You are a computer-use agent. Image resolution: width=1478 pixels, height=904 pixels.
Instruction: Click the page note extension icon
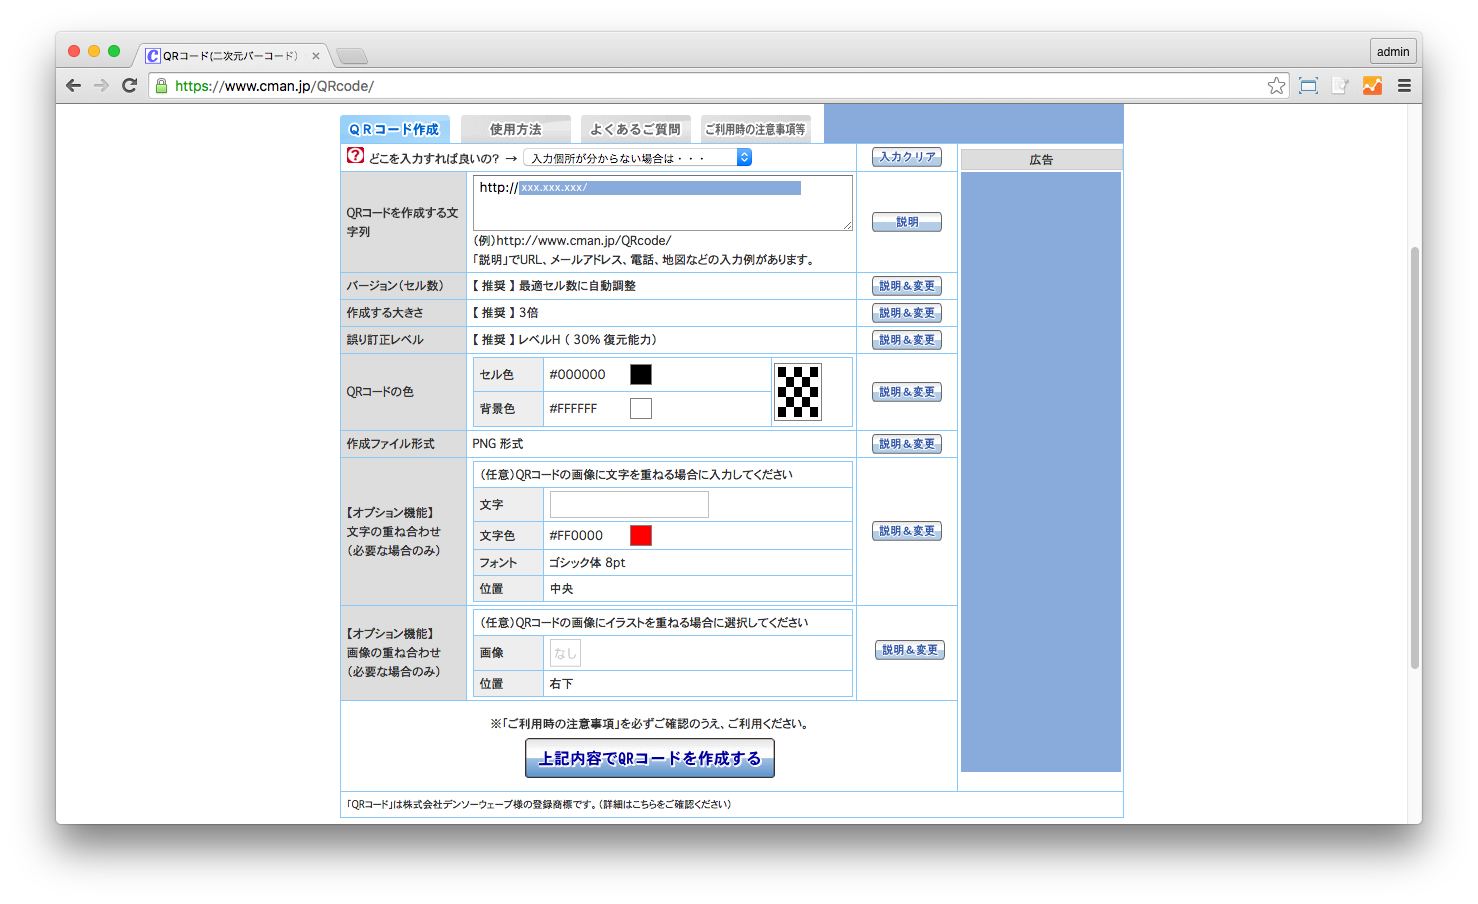pyautogui.click(x=1340, y=86)
